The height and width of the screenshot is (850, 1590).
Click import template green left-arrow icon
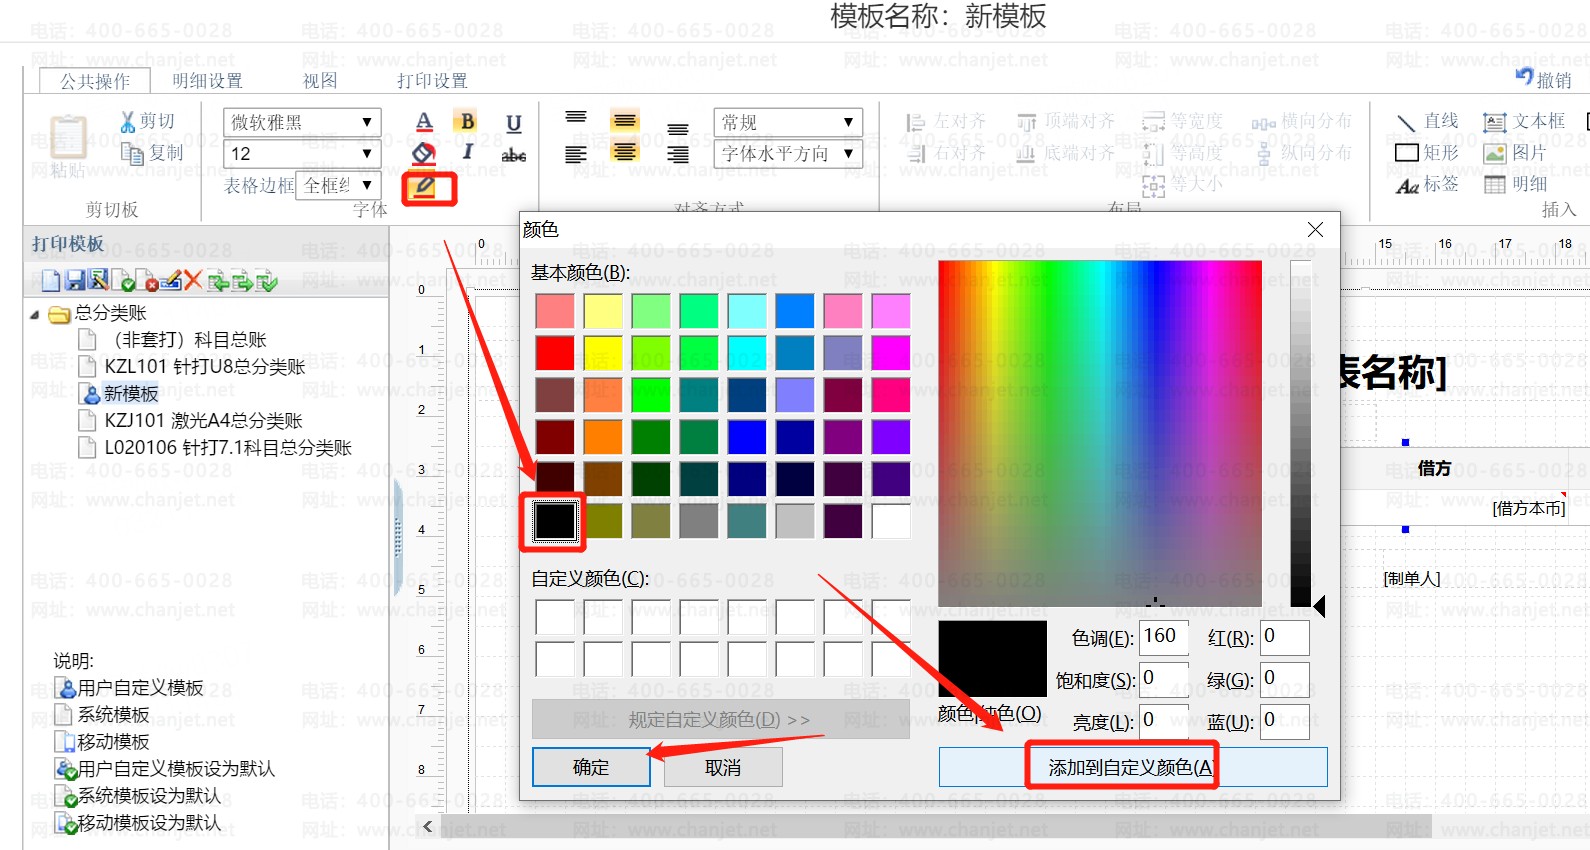pyautogui.click(x=218, y=282)
